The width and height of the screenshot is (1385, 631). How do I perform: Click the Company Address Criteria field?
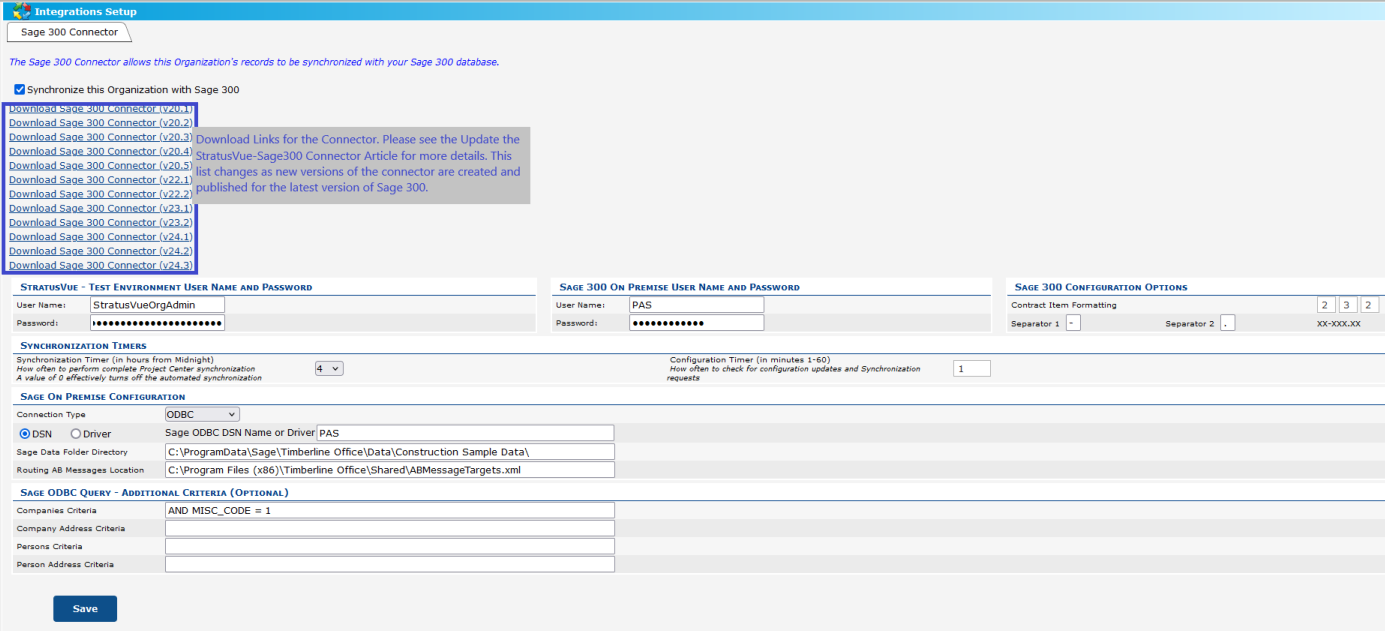click(390, 528)
